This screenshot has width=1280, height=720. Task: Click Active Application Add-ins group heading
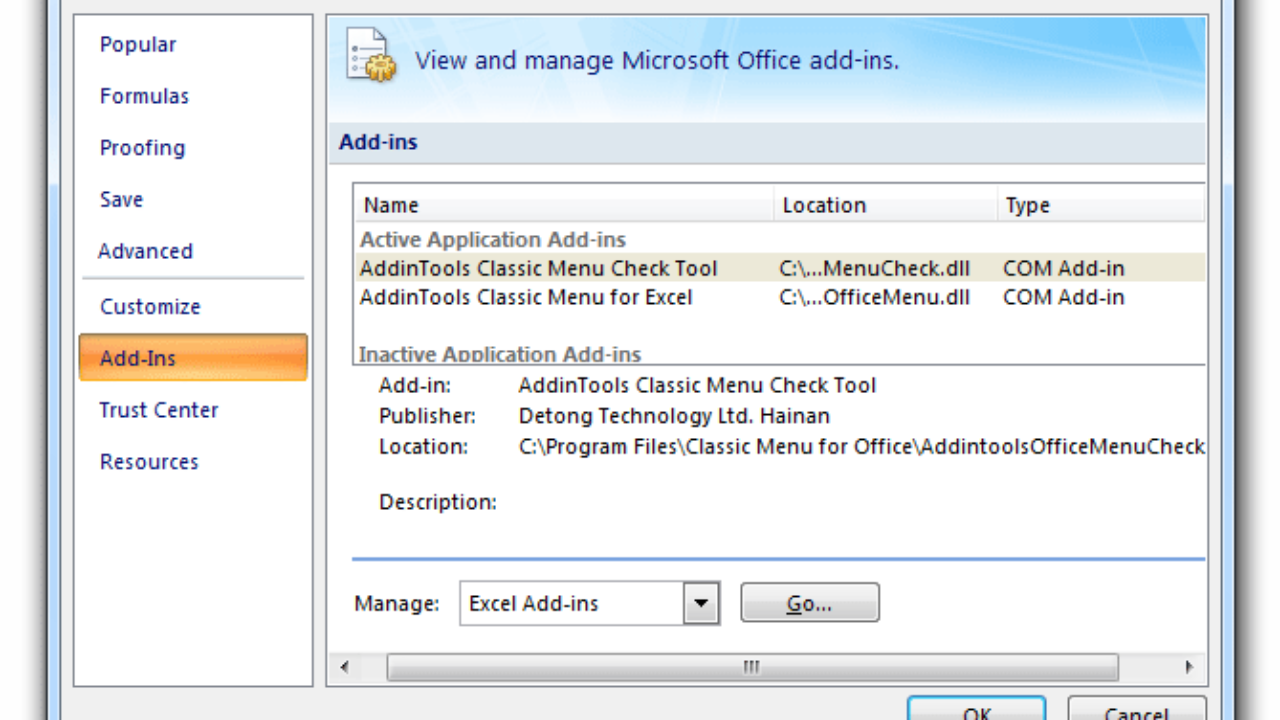click(x=493, y=240)
